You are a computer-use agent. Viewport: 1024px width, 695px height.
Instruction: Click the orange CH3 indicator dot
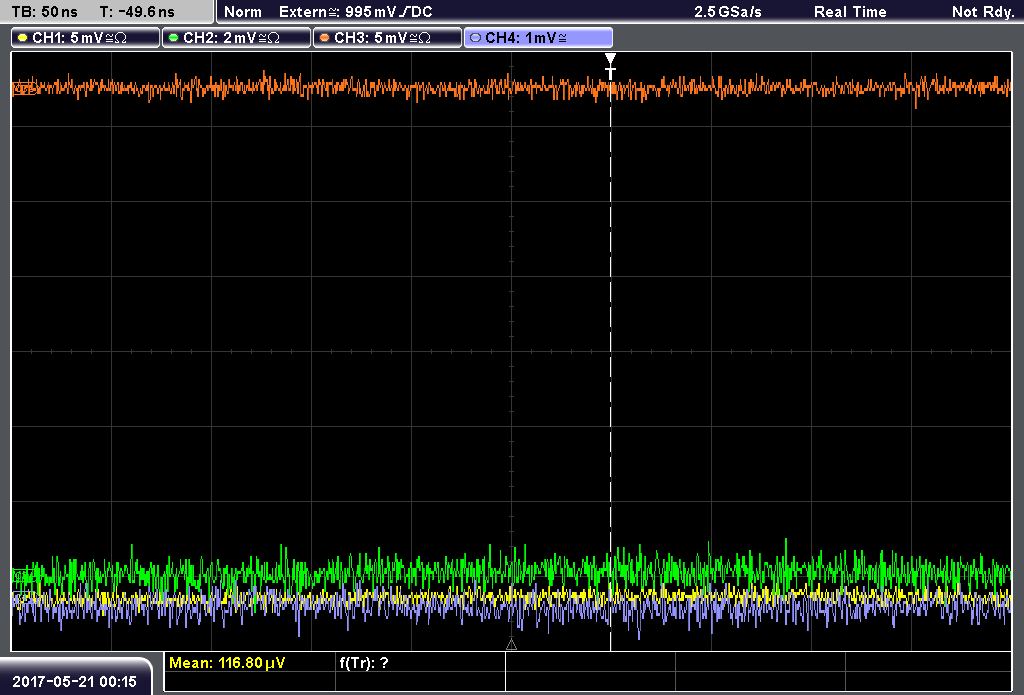point(325,38)
